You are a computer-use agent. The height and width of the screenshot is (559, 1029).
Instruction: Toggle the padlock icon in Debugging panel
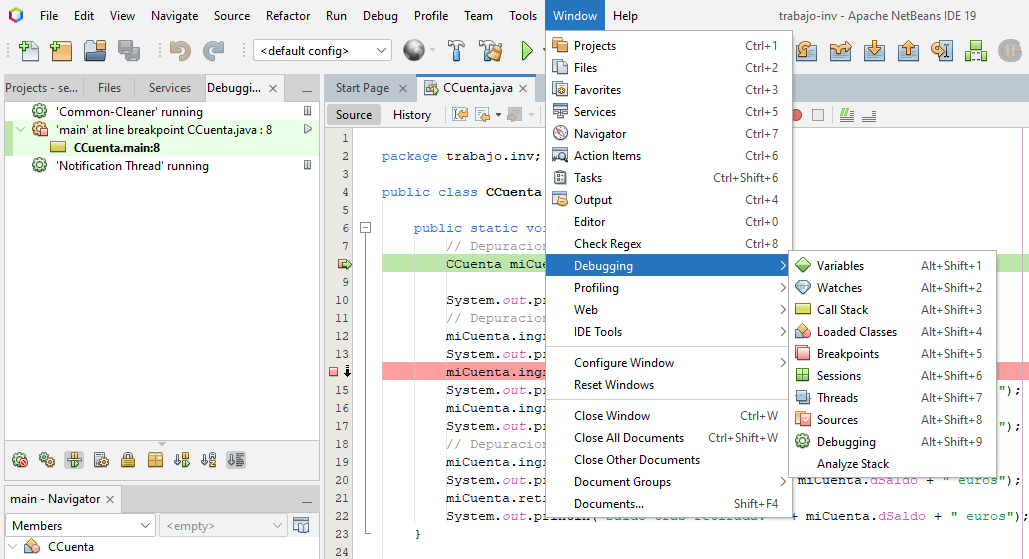128,460
